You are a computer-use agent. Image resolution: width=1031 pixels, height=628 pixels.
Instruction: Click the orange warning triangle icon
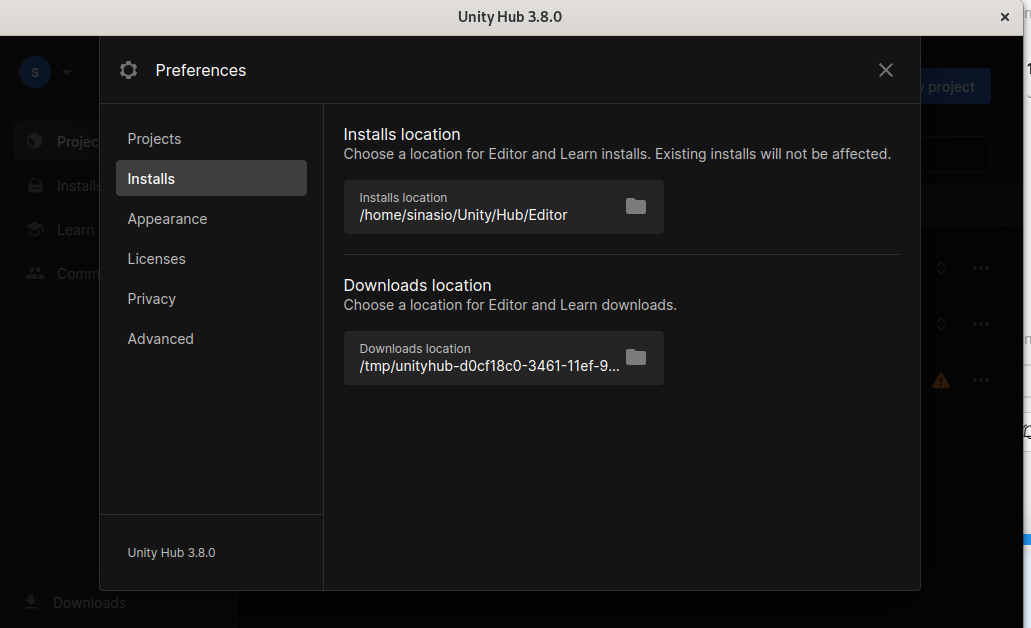click(x=941, y=380)
